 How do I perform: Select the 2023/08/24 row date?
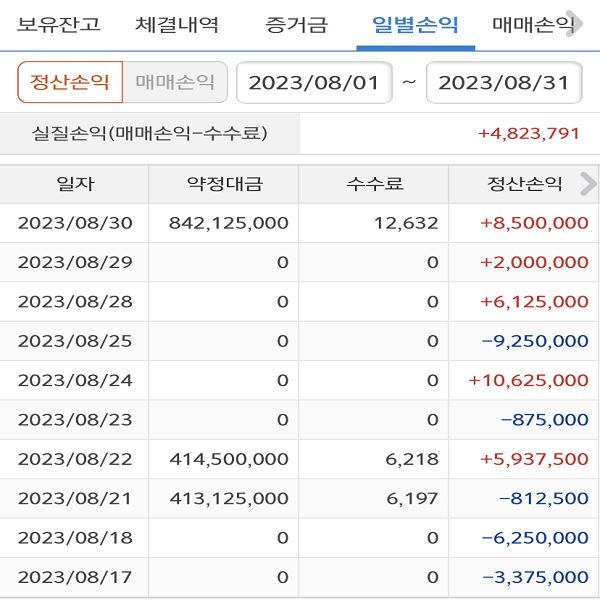coord(75,380)
